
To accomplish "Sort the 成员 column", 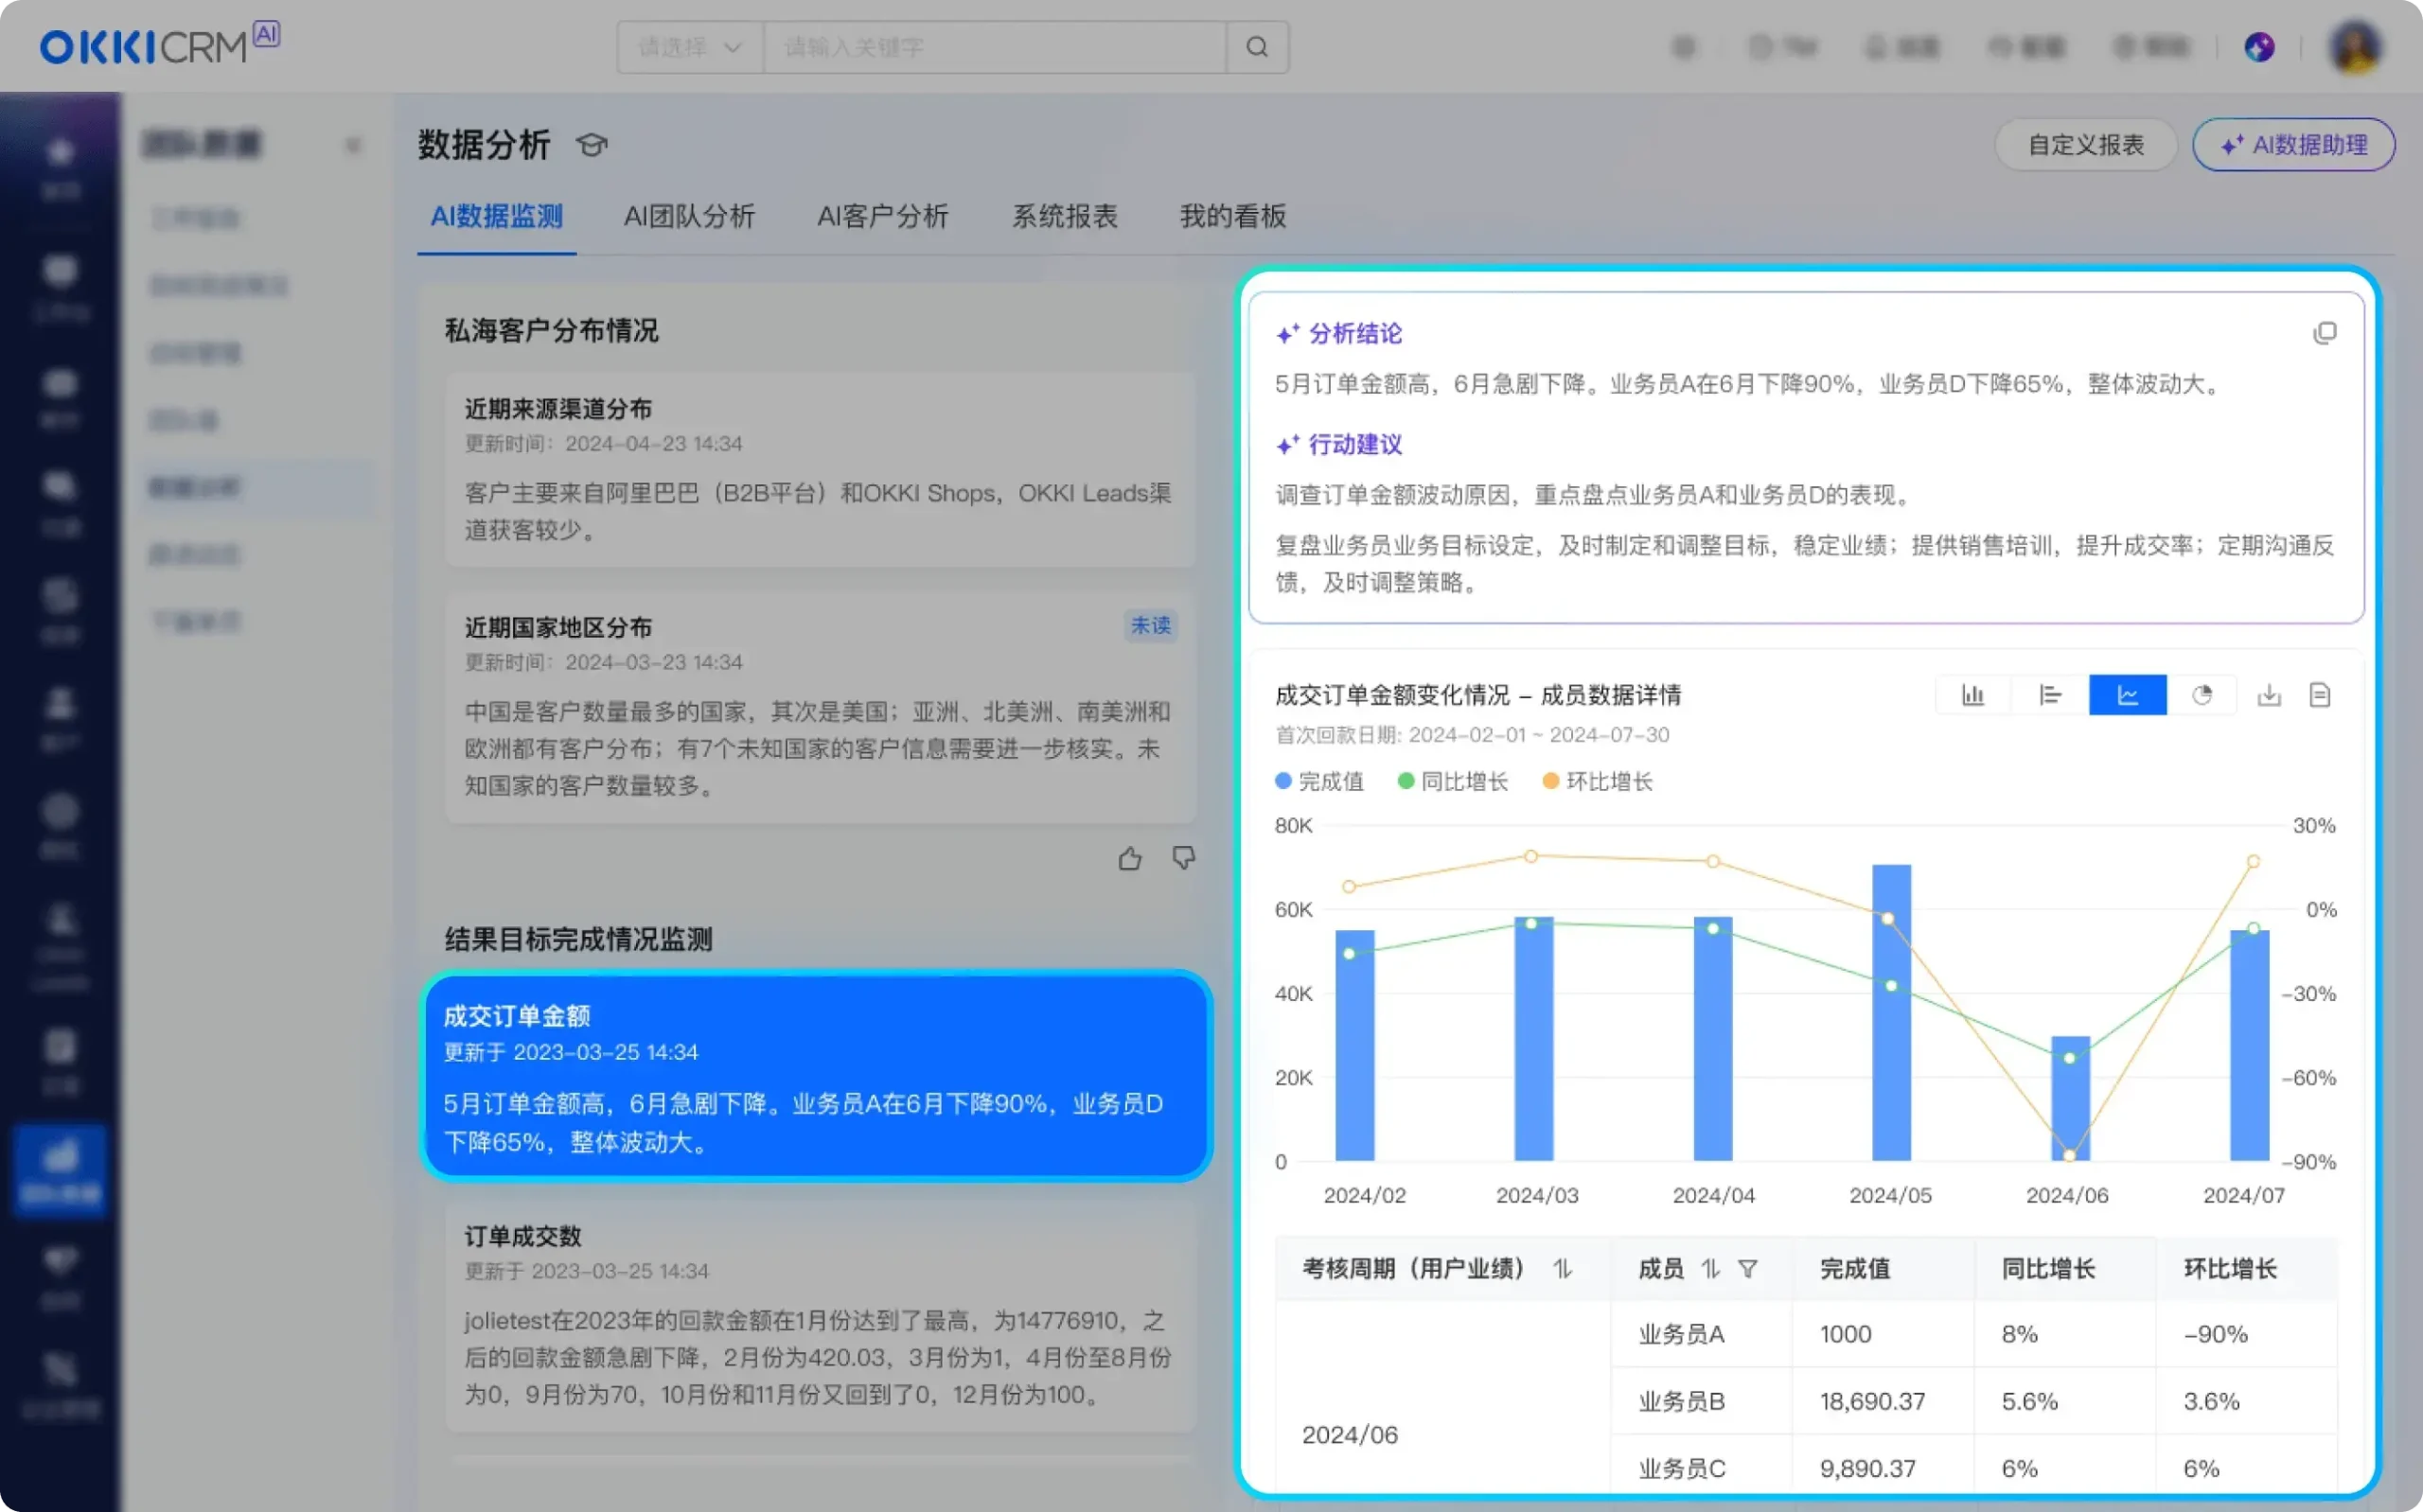I will 1712,1268.
